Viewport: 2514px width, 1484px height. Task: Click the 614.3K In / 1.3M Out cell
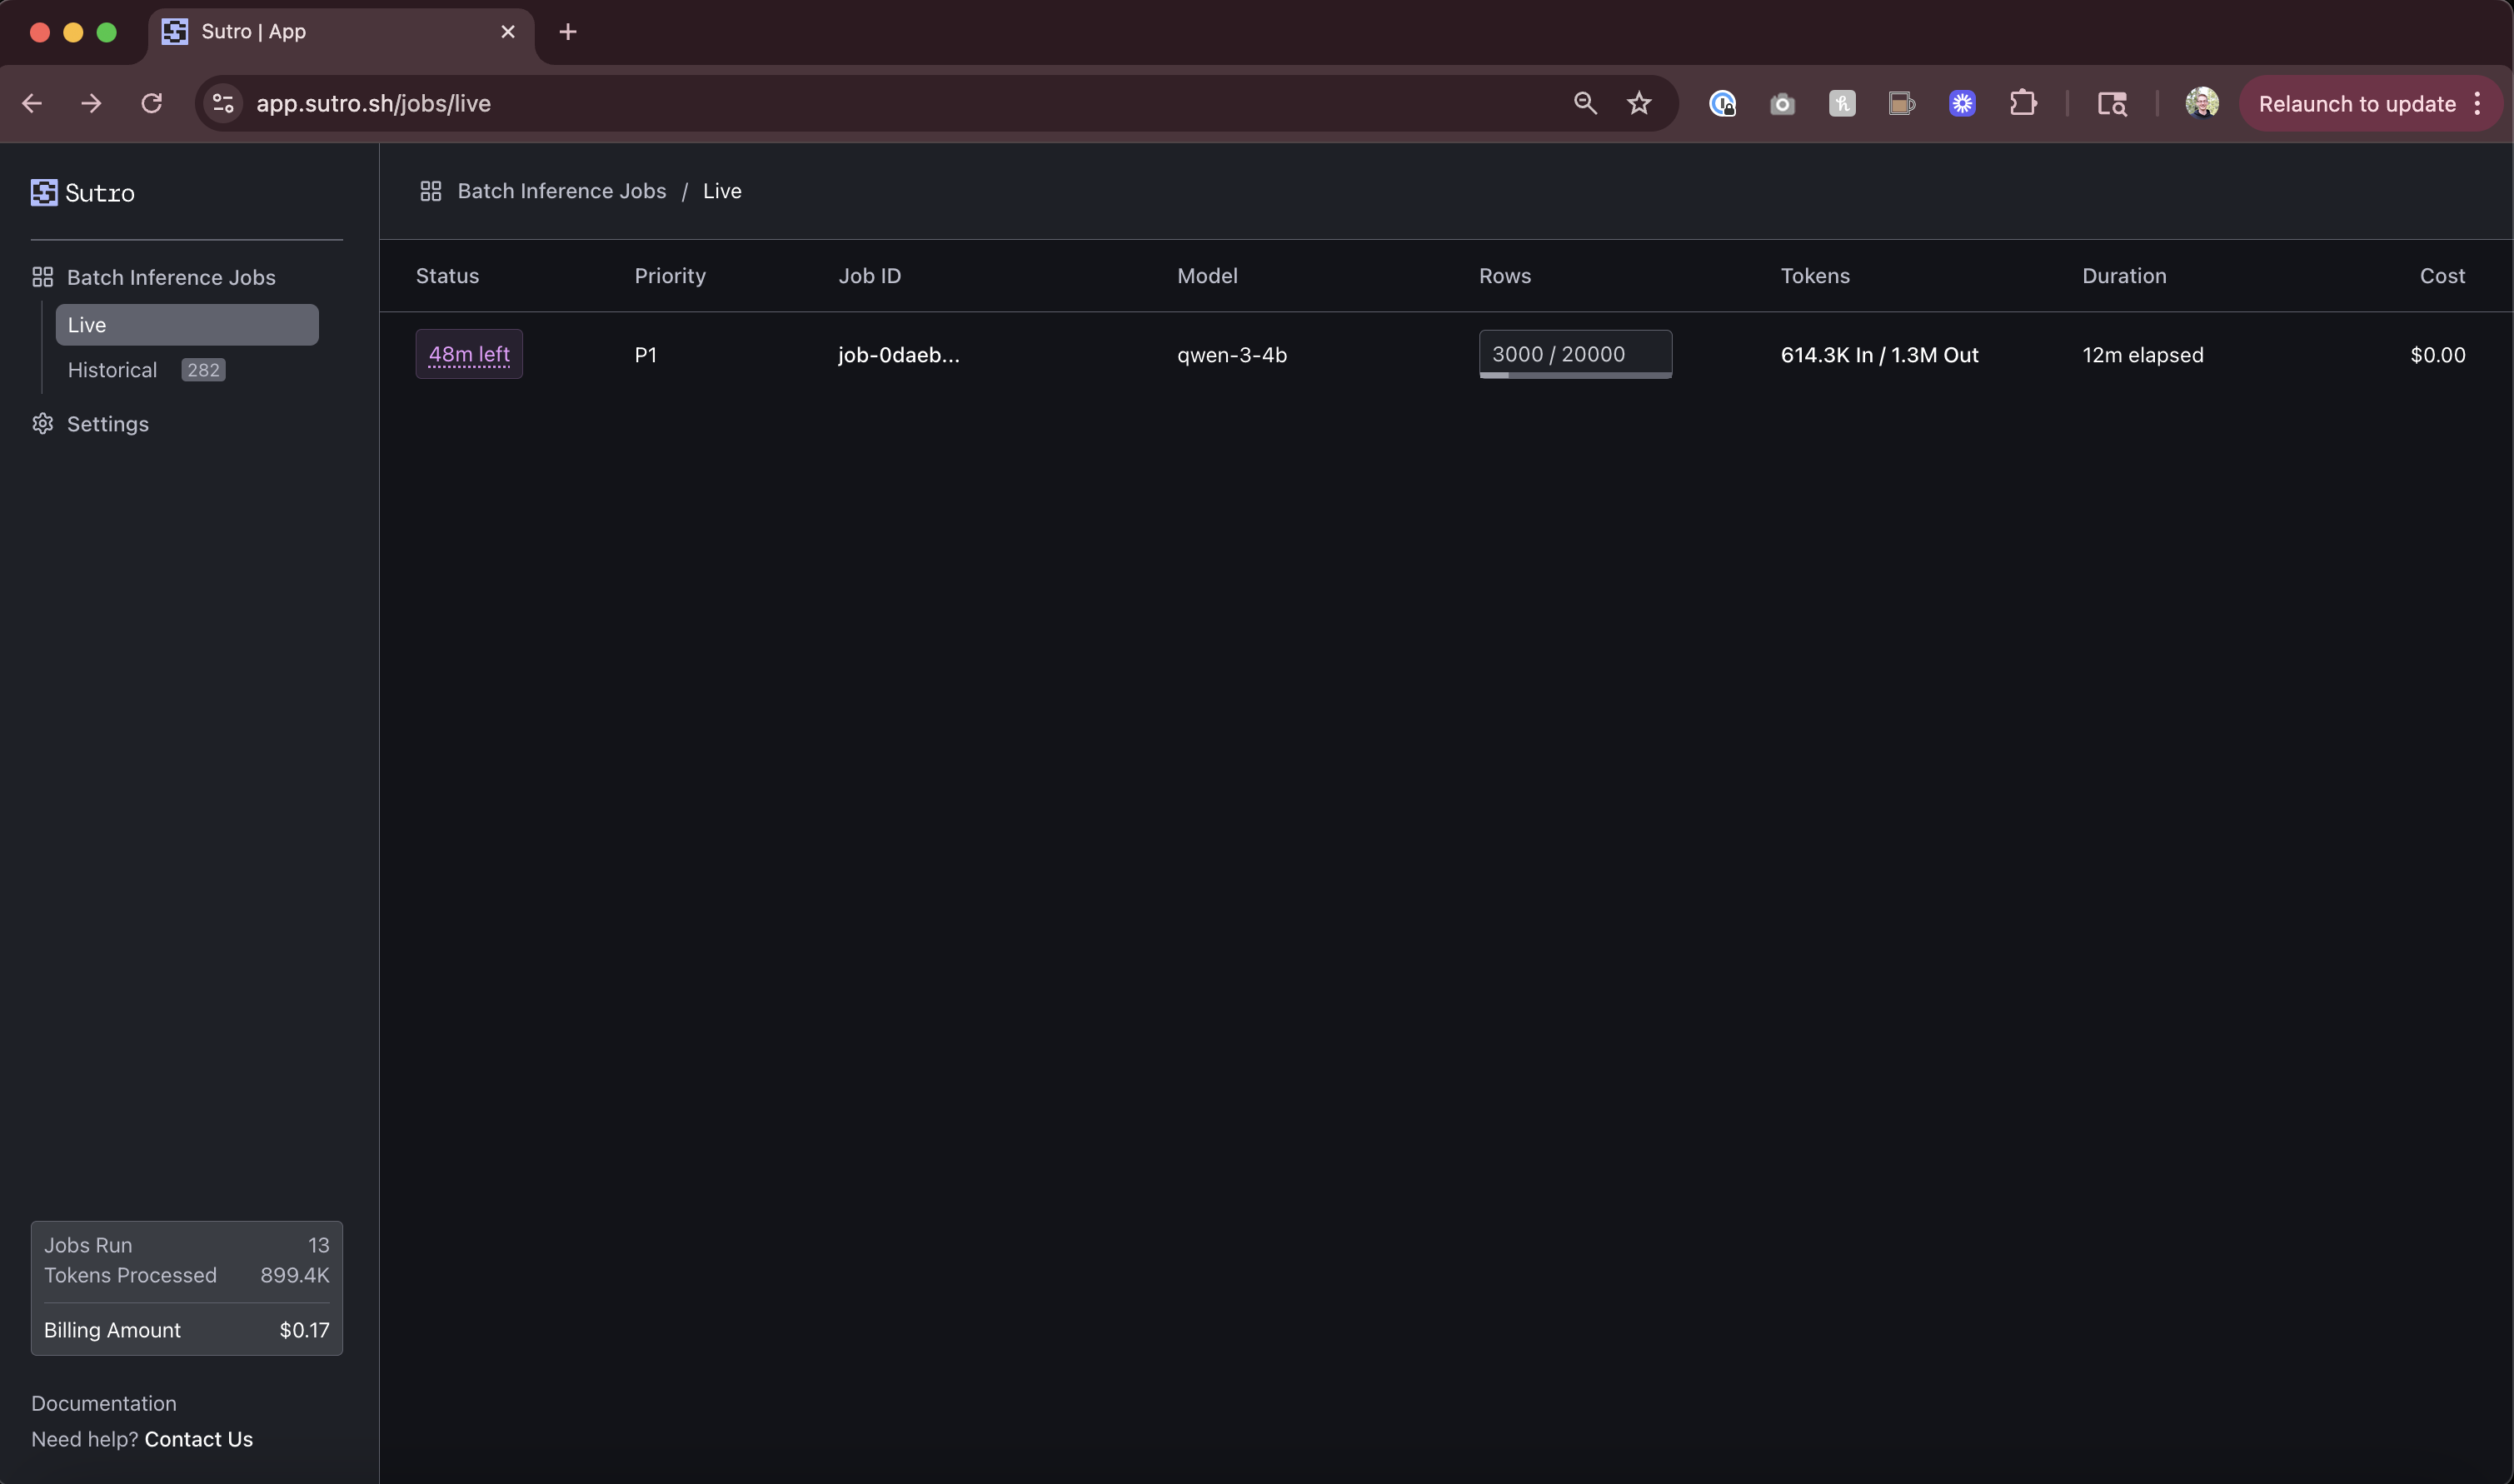[1879, 355]
